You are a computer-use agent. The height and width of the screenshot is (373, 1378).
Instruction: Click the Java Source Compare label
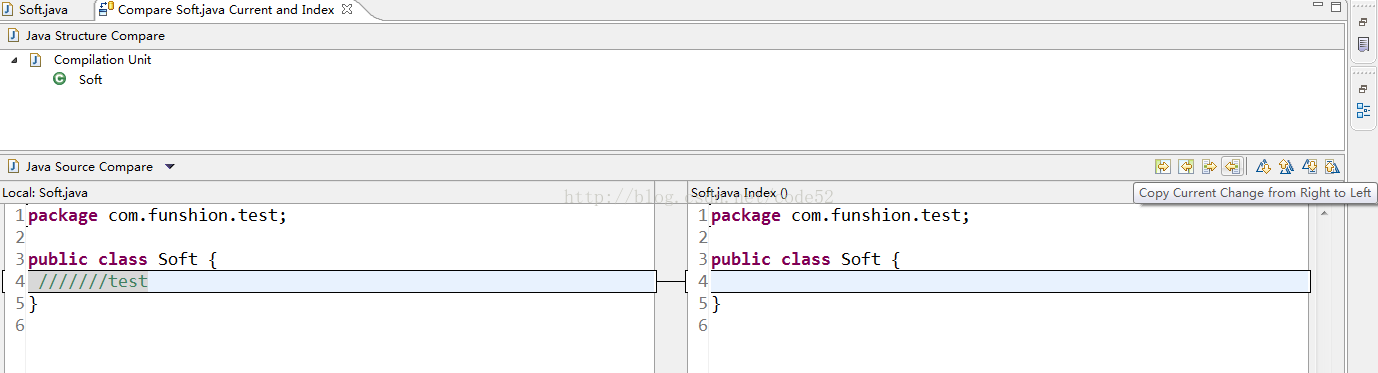coord(89,167)
